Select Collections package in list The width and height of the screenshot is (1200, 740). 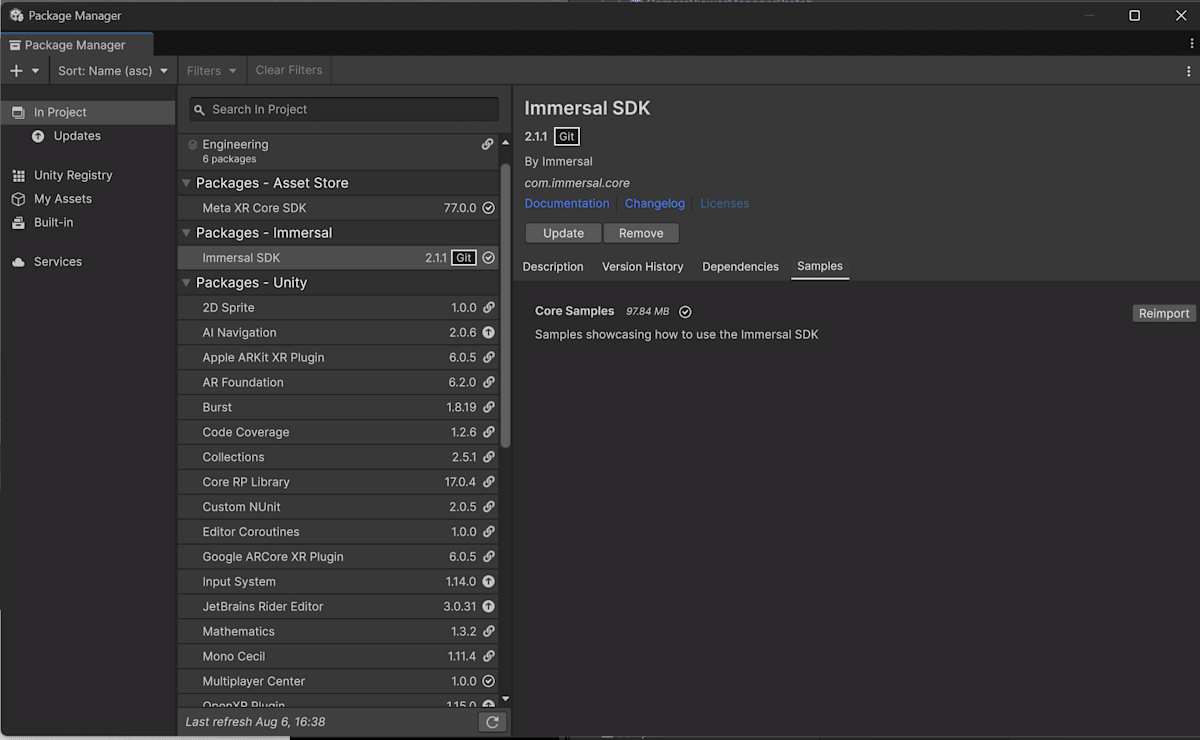pyautogui.click(x=338, y=457)
